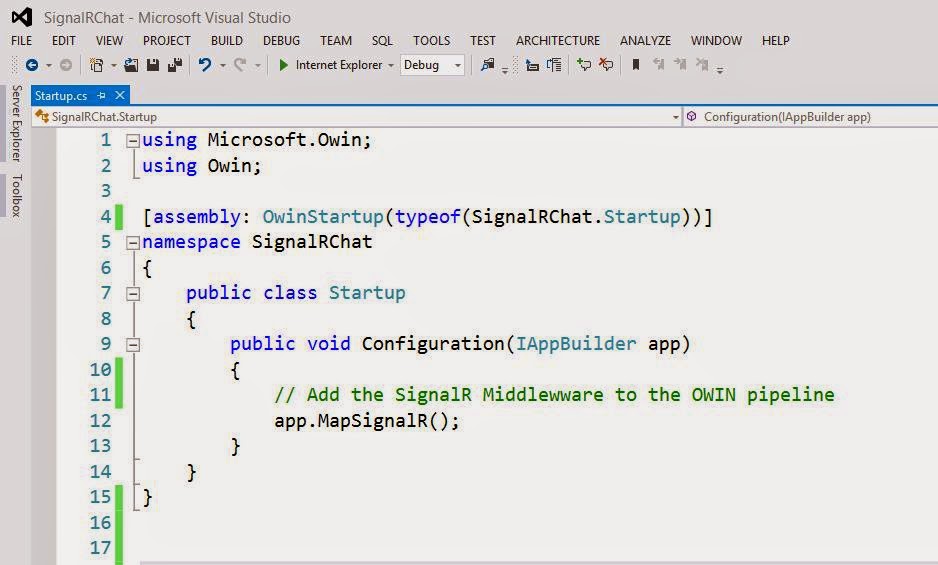Screen dimensions: 938x565
Task: Open the Toolbox side panel
Action: (17, 196)
